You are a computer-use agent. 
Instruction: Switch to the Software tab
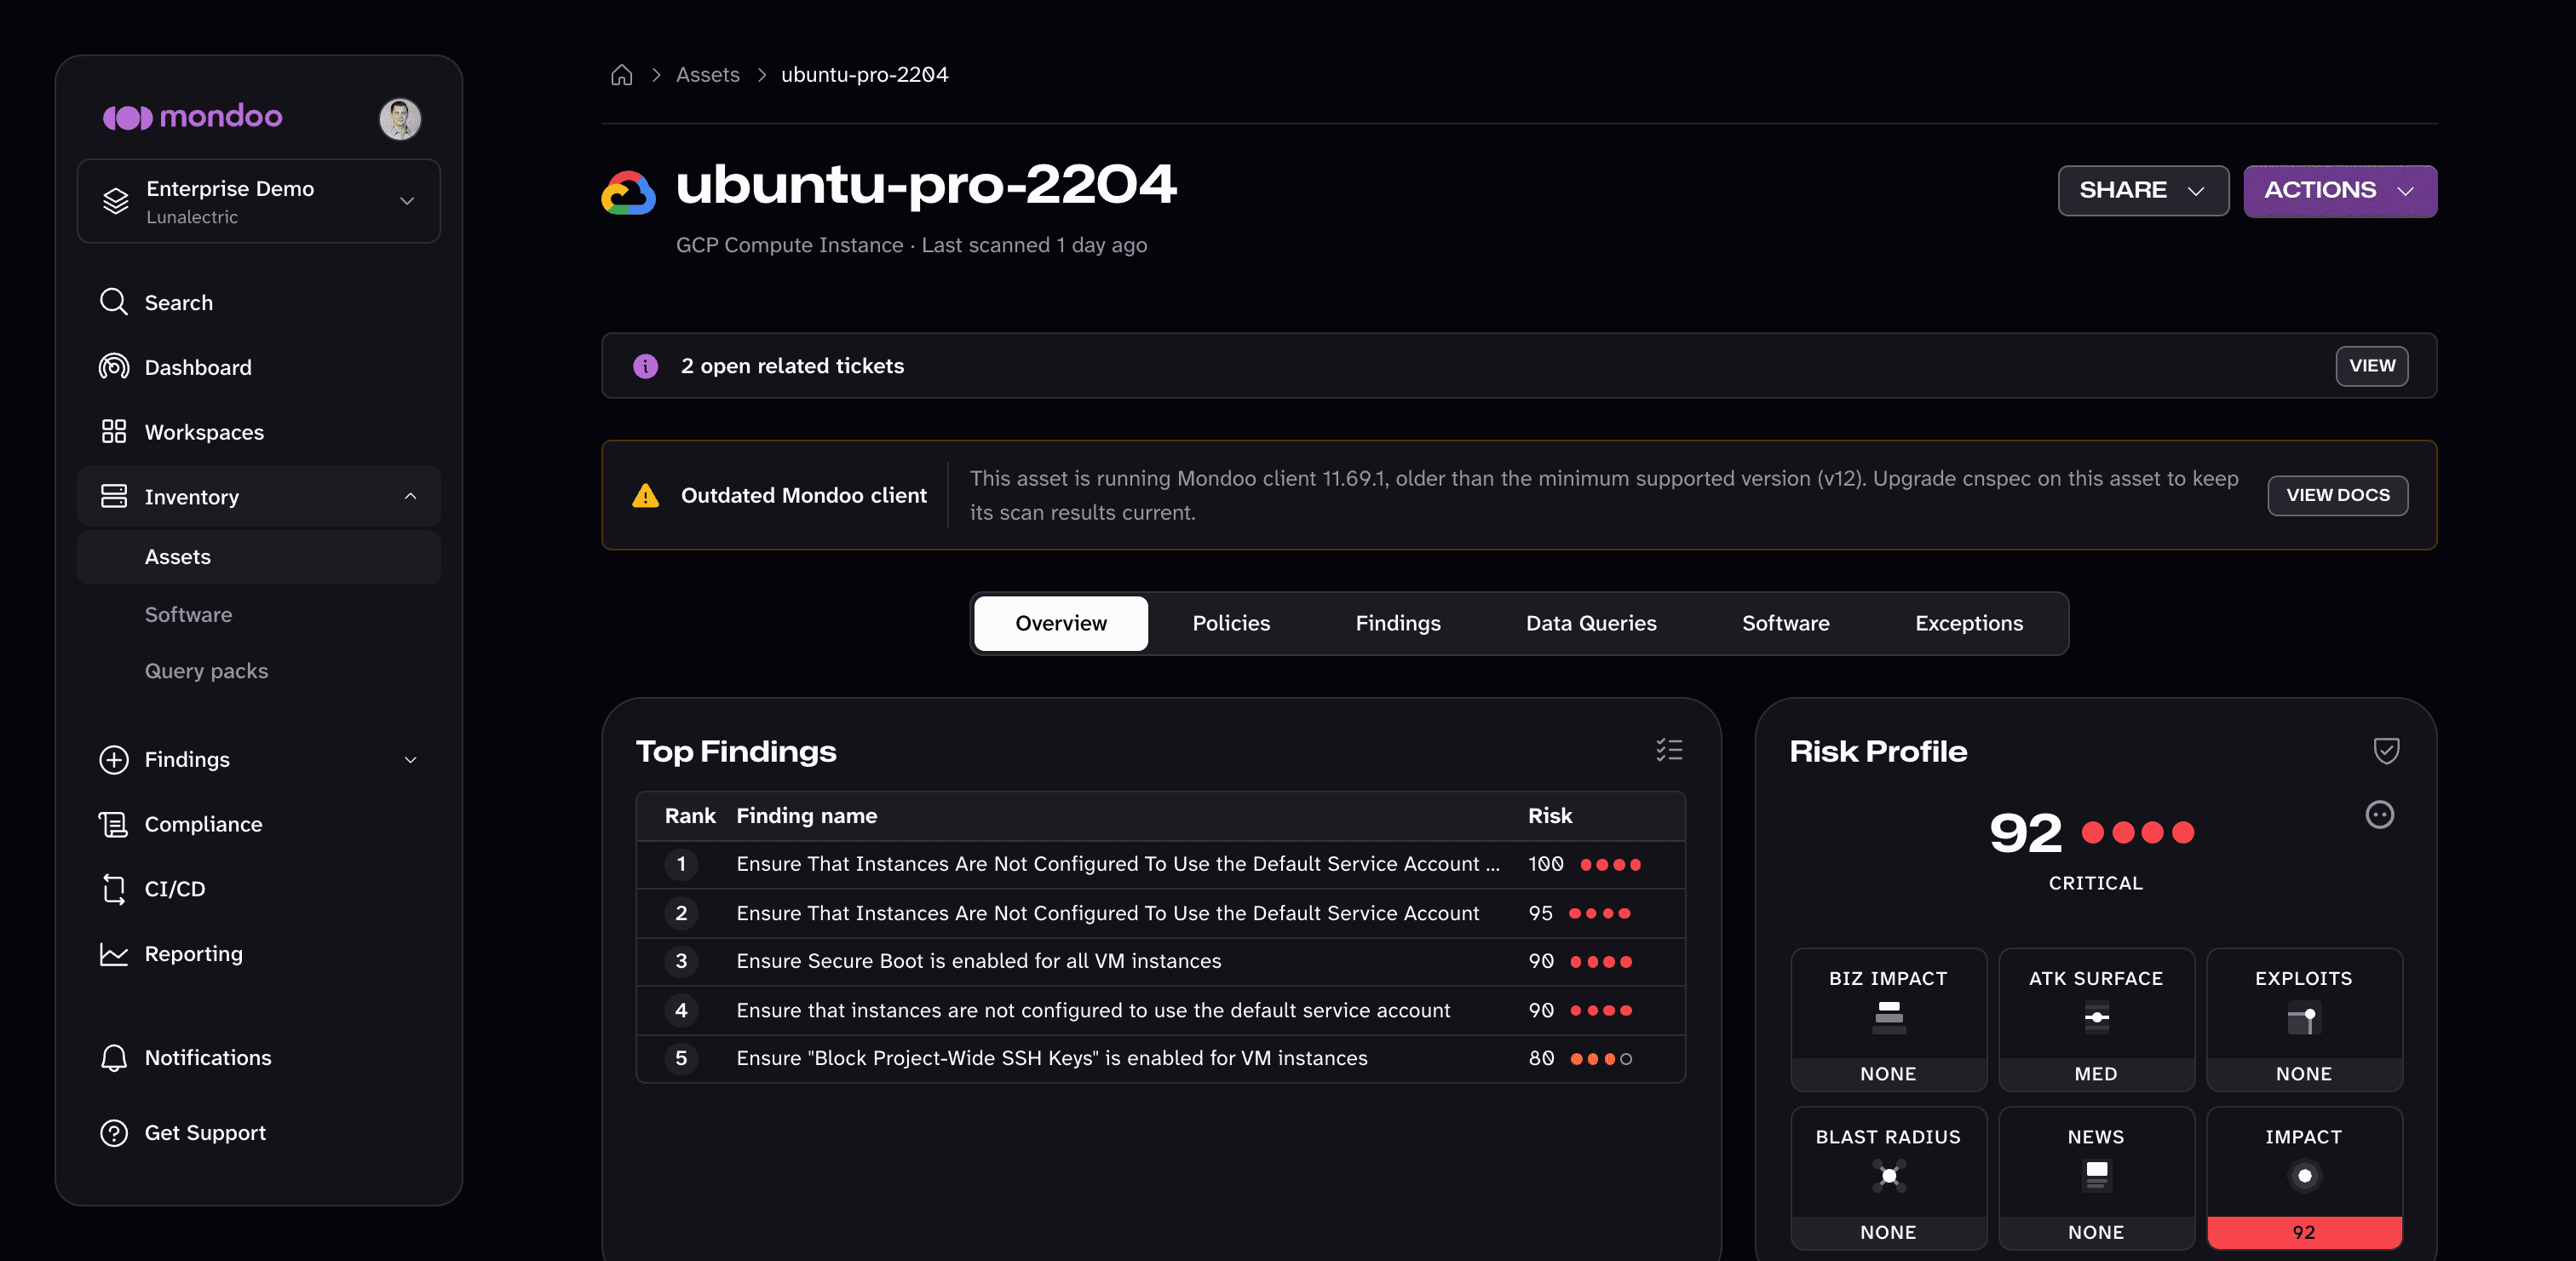click(1786, 623)
